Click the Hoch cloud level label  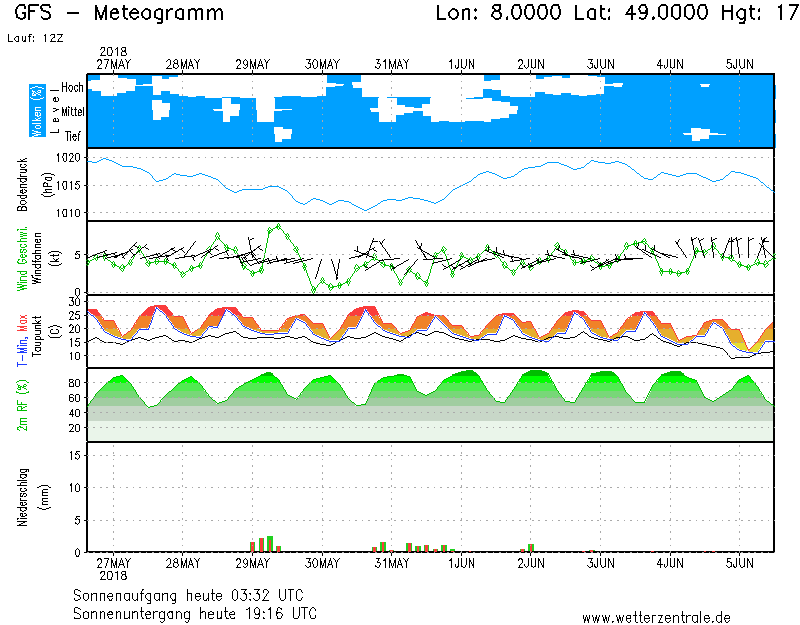72,88
